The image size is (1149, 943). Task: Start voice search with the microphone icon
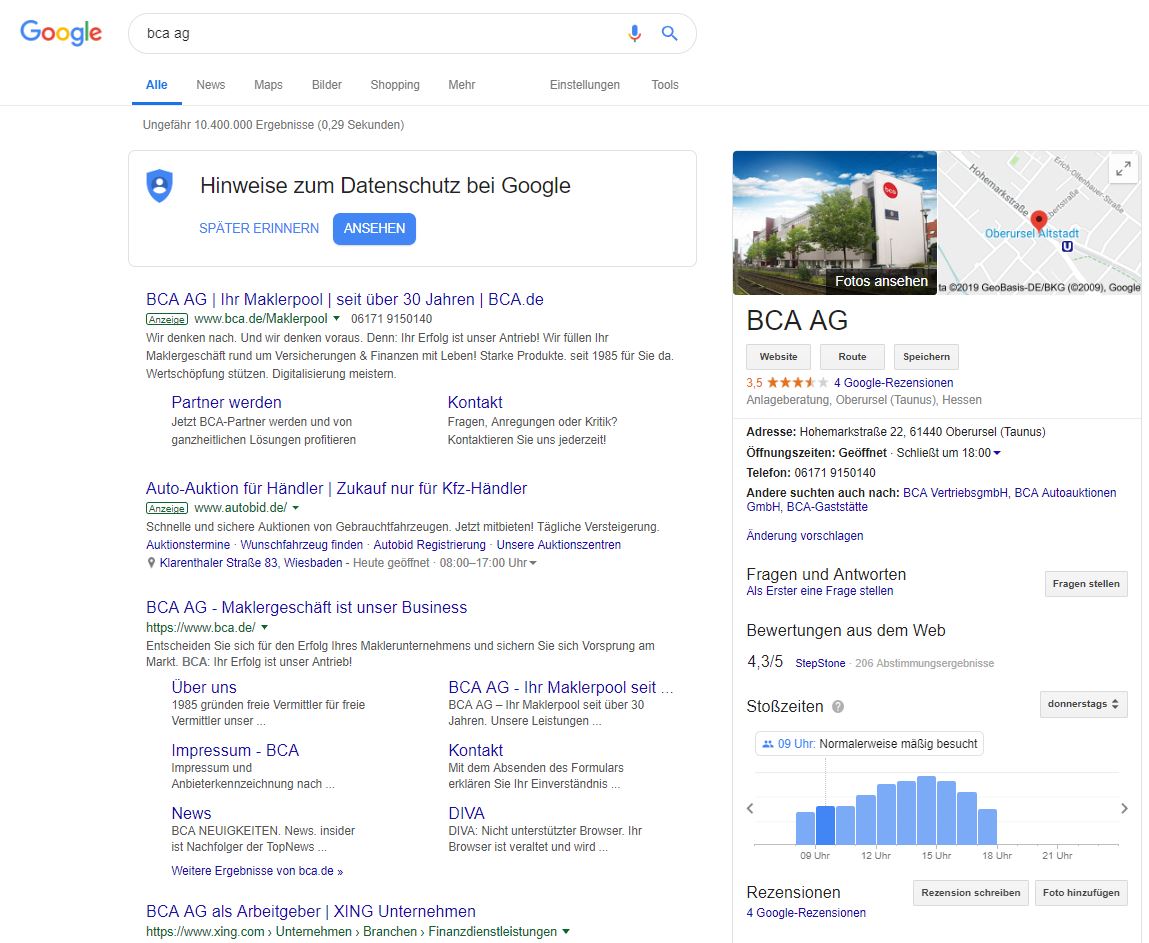[635, 33]
